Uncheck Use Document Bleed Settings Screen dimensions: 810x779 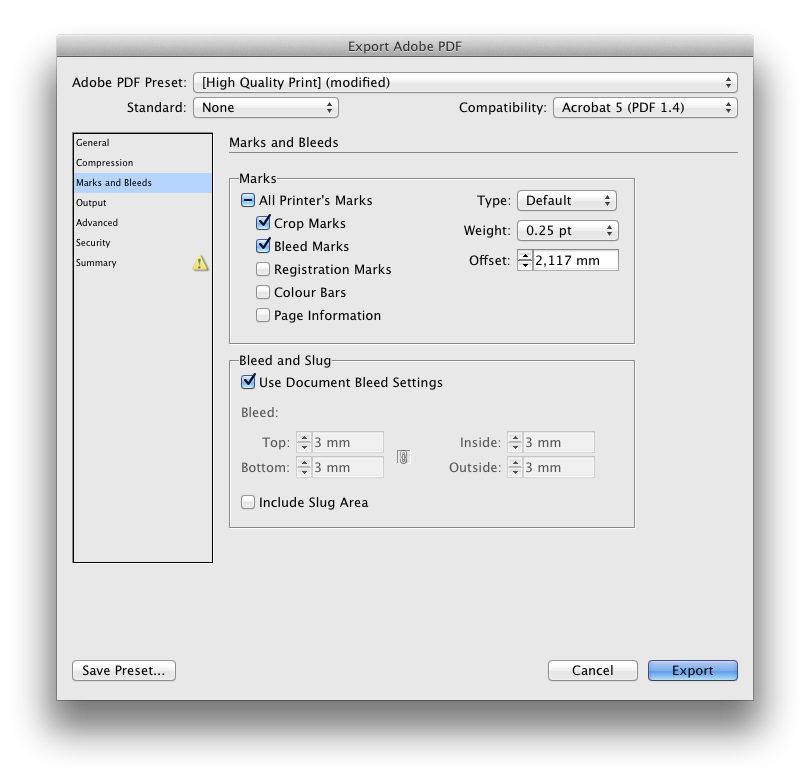[x=248, y=382]
